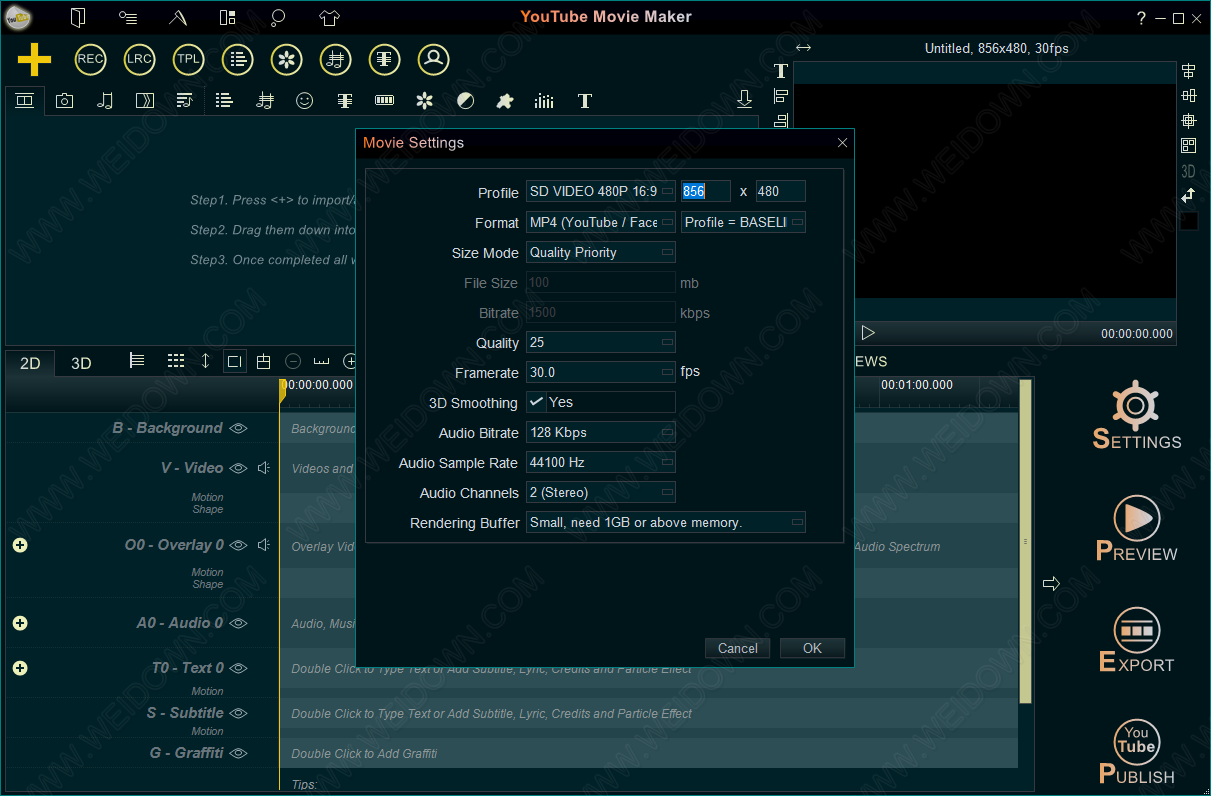Image resolution: width=1211 pixels, height=796 pixels.
Task: Click the yellow timeline playhead marker
Action: [x=283, y=392]
